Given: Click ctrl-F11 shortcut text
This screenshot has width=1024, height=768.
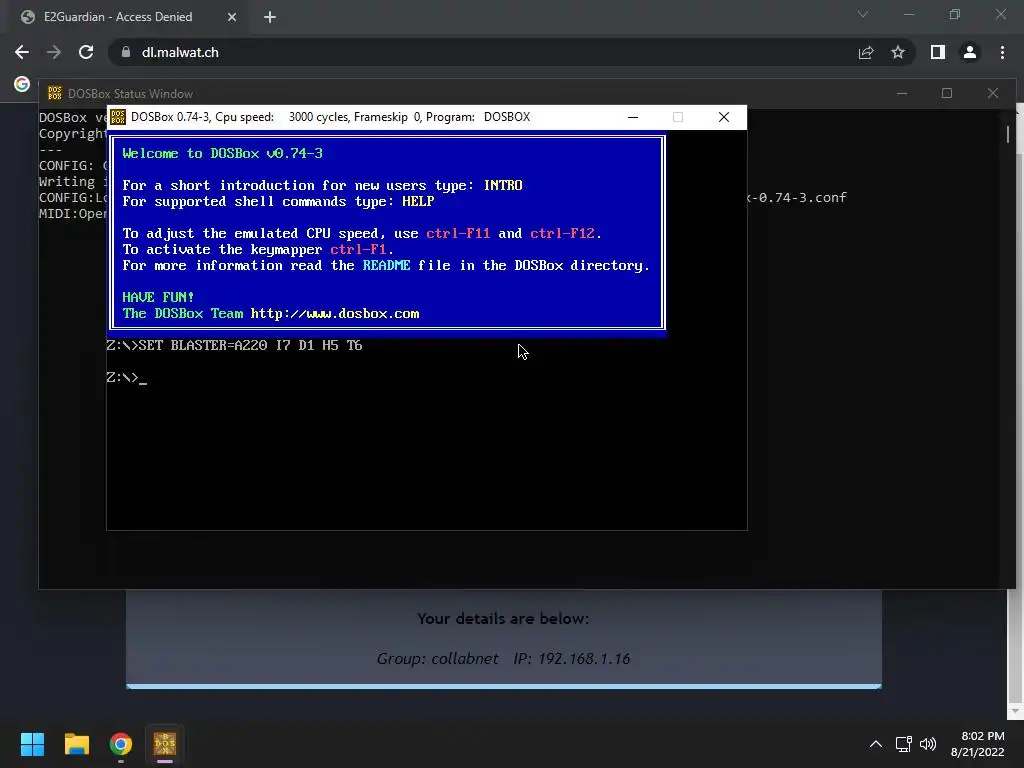Looking at the screenshot, I should tap(458, 233).
